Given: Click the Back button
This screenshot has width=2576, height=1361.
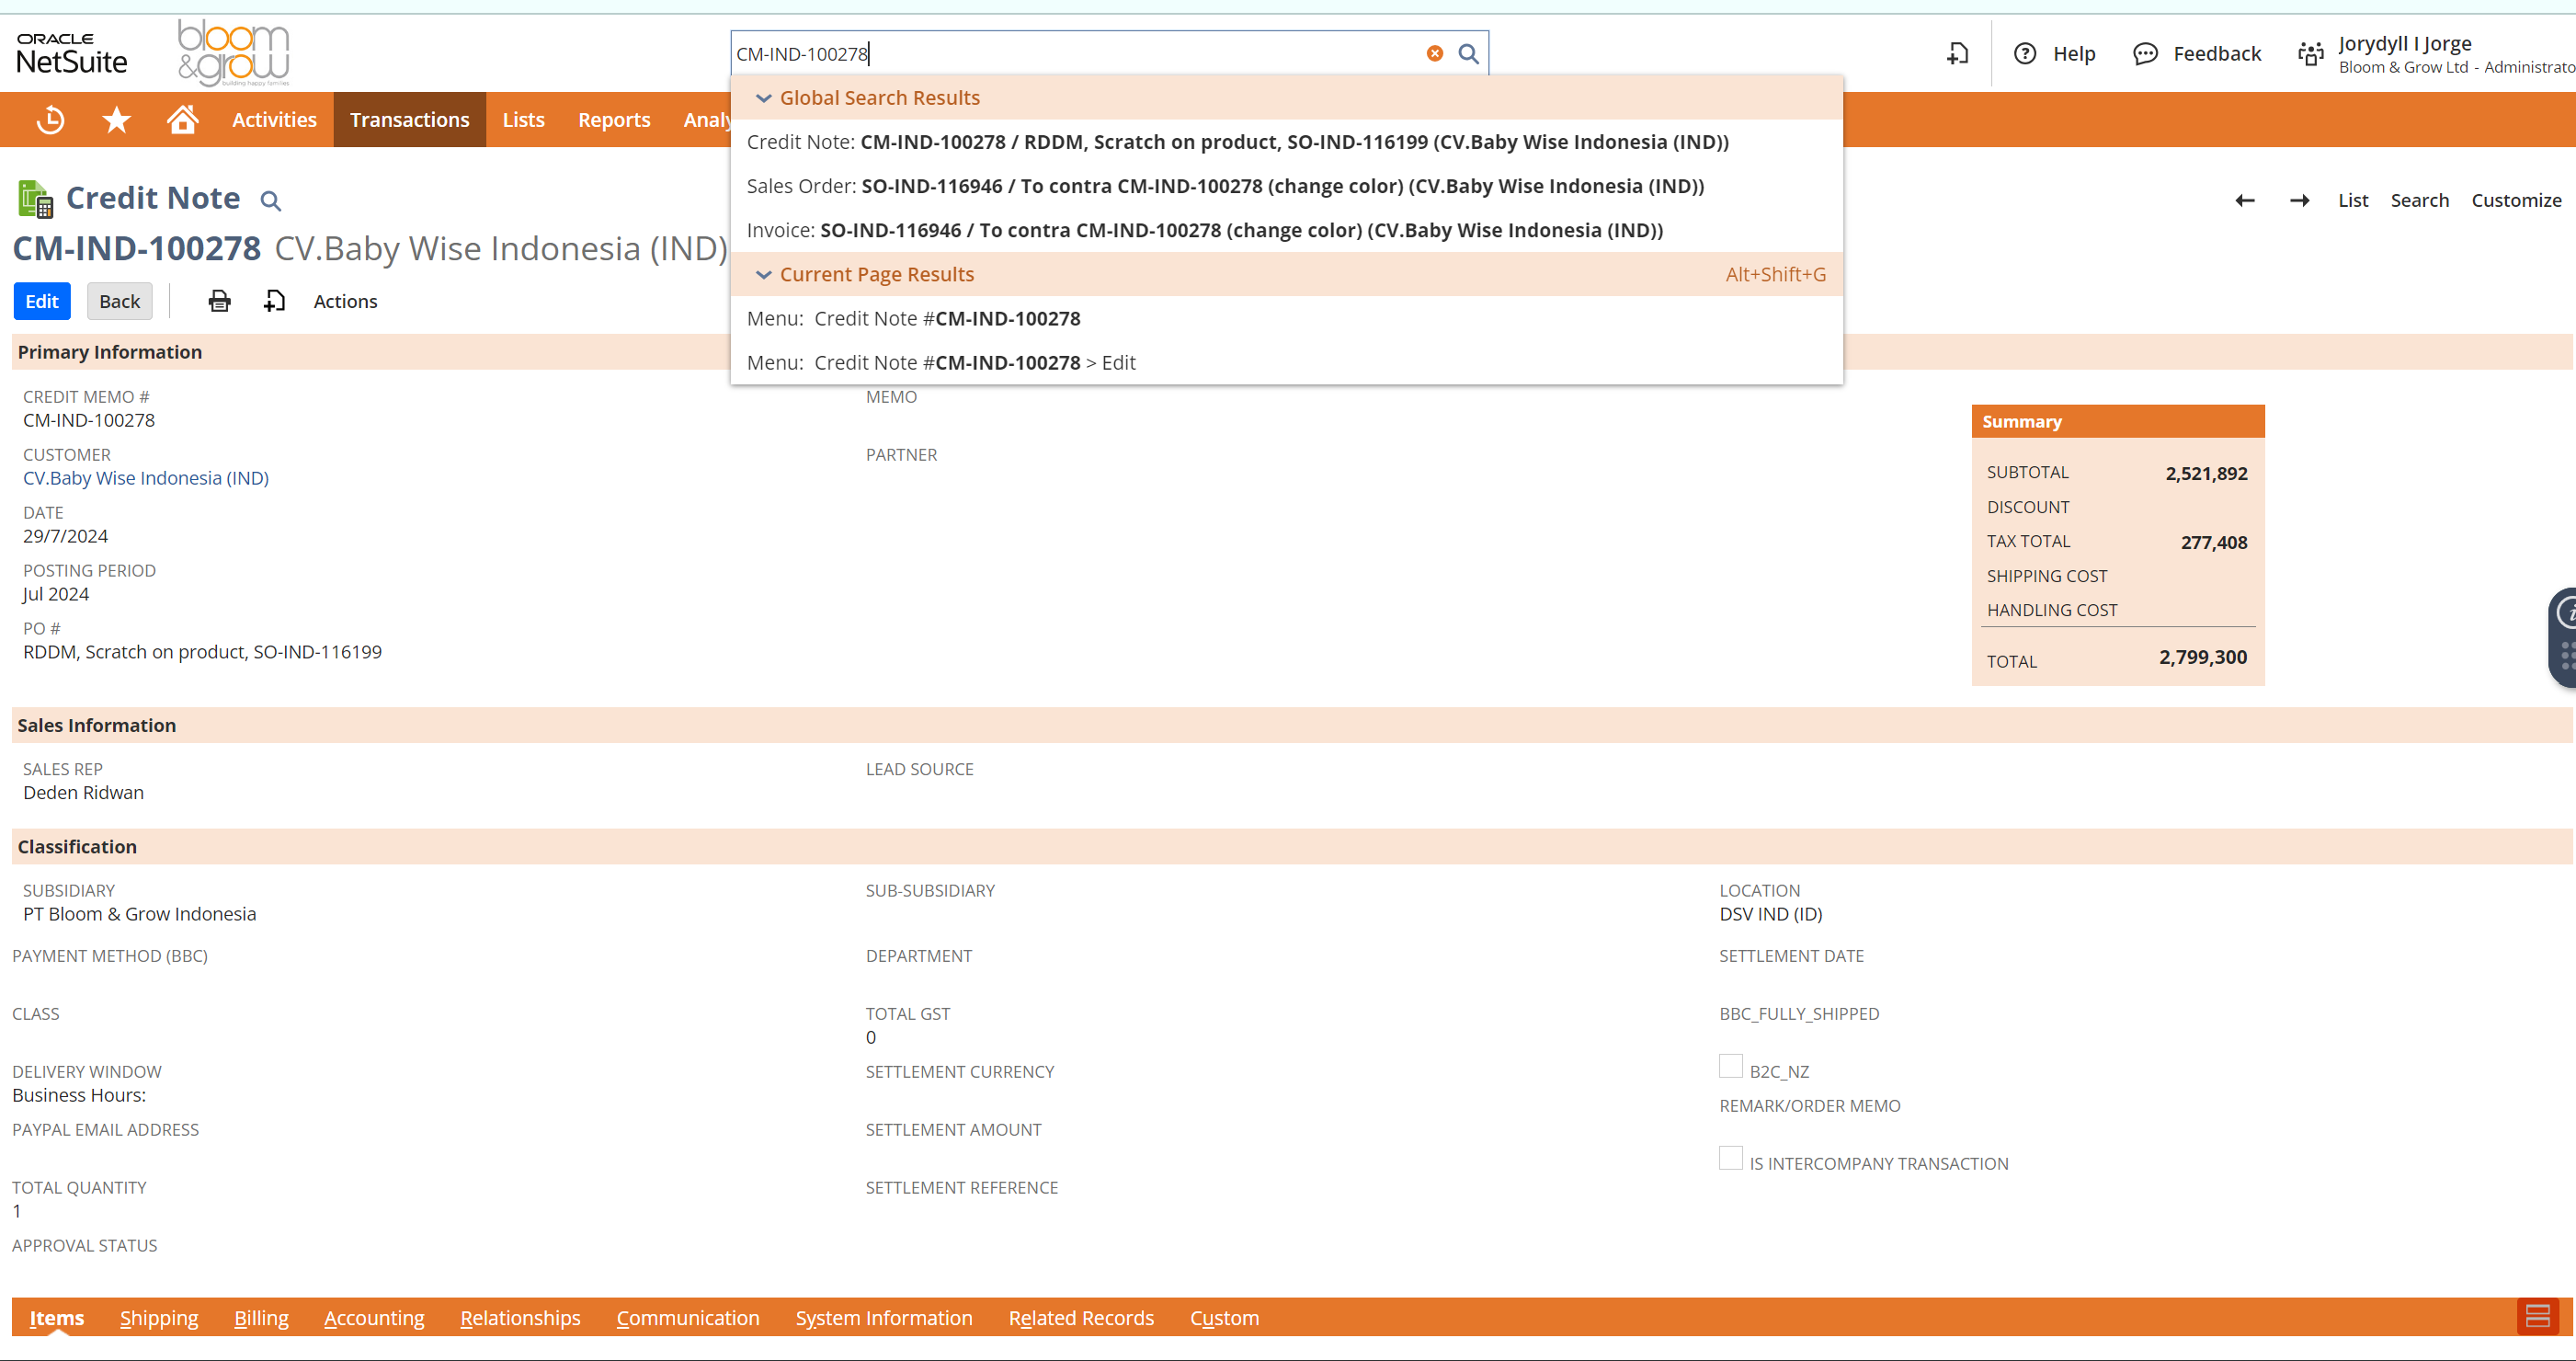Looking at the screenshot, I should [x=119, y=301].
